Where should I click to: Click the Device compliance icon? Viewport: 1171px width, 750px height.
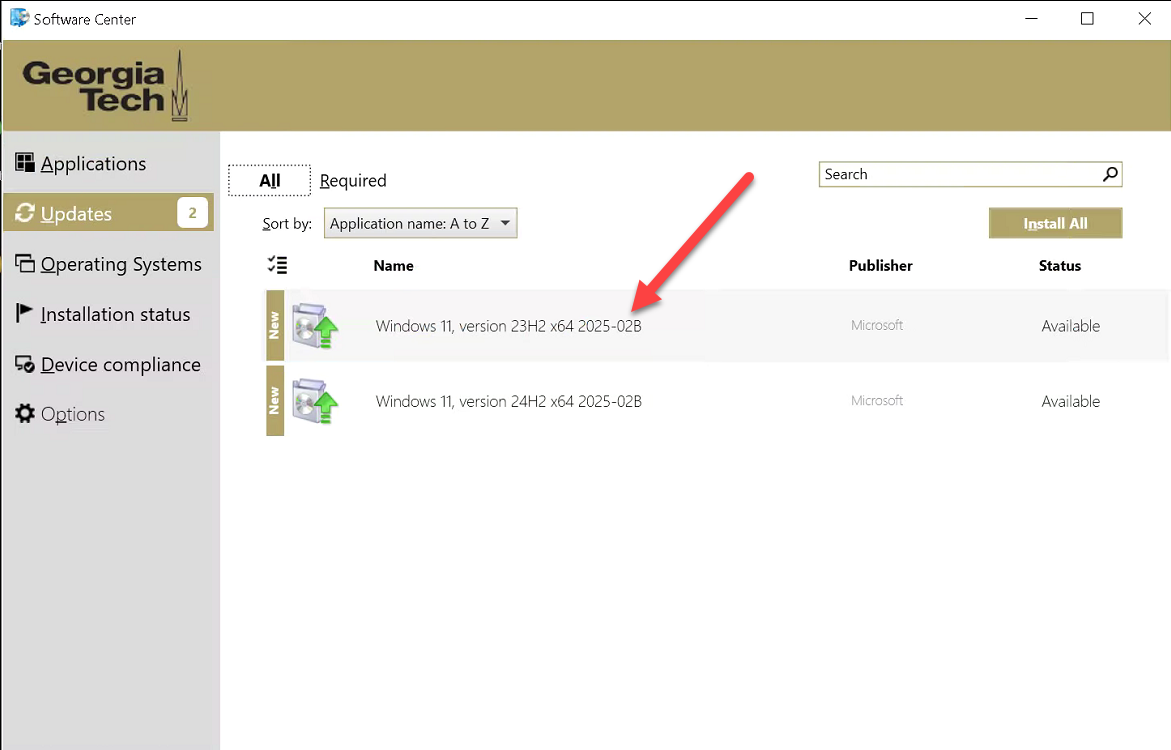coord(25,364)
